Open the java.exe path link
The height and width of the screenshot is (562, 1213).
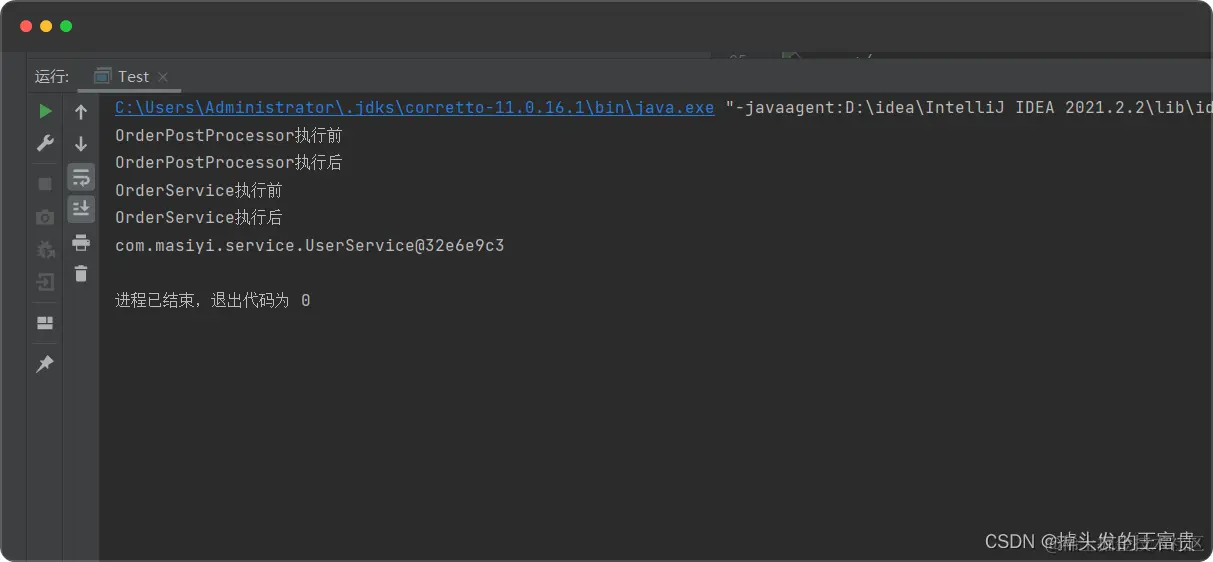tap(415, 107)
